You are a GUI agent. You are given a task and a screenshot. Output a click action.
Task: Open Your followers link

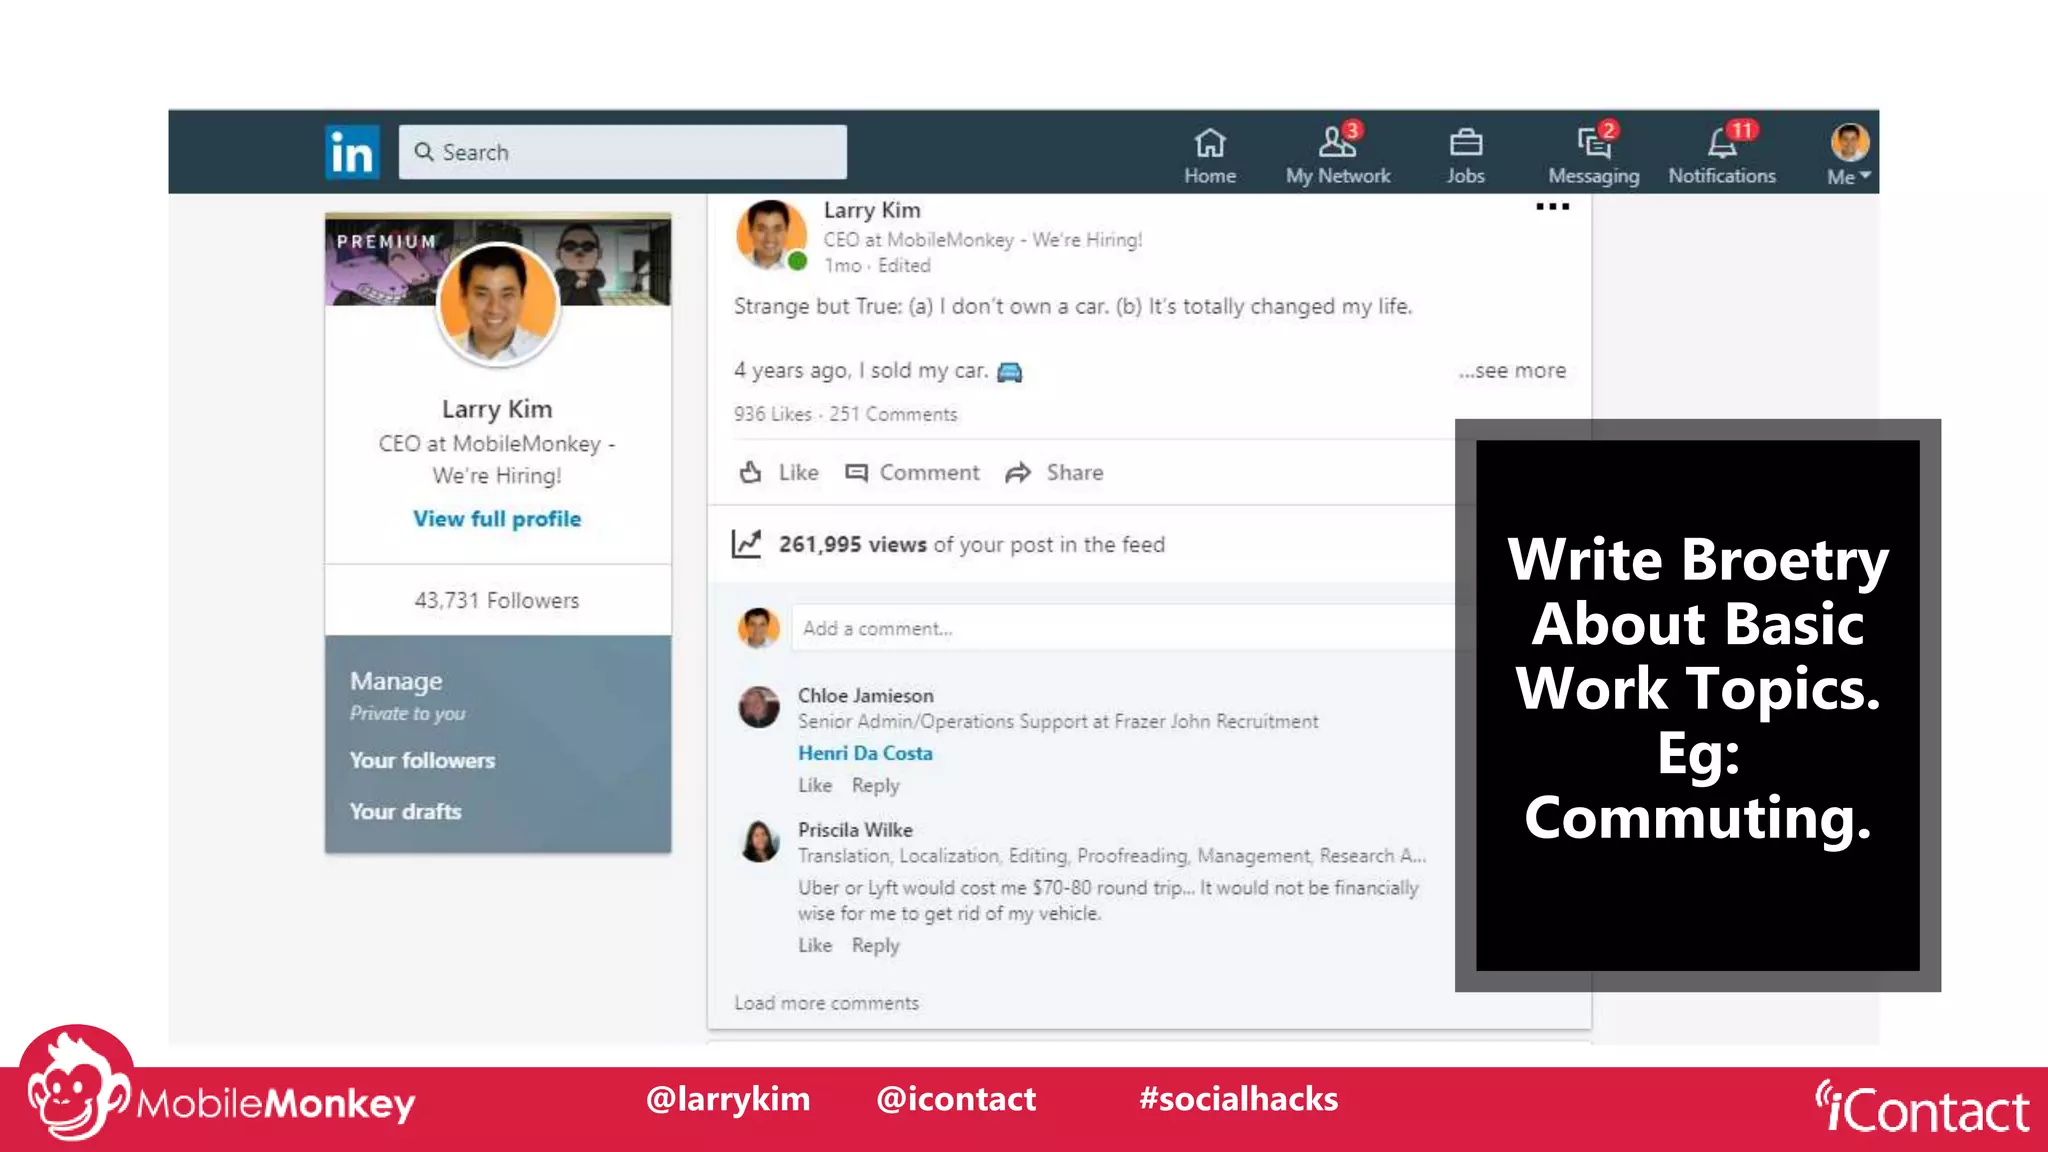422,760
